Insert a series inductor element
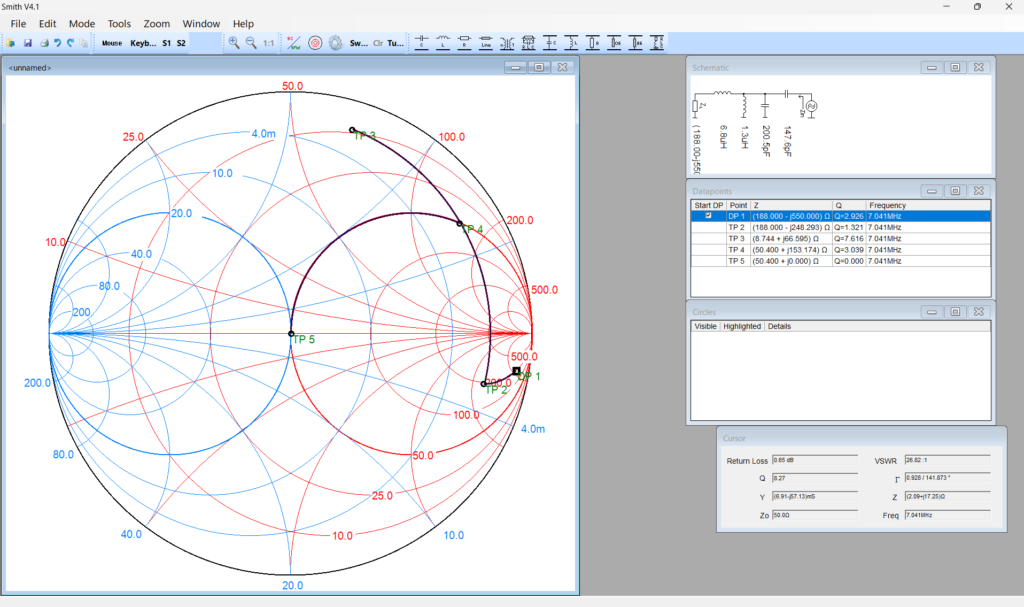Viewport: 1024px width, 607px height. pyautogui.click(x=443, y=43)
